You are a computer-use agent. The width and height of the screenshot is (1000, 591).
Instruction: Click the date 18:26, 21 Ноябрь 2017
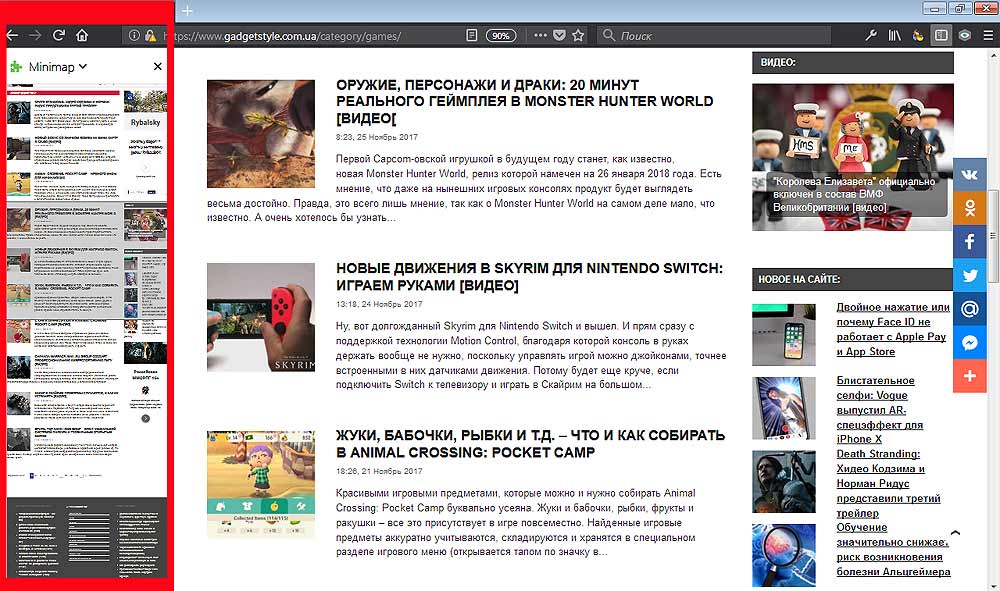coord(379,471)
